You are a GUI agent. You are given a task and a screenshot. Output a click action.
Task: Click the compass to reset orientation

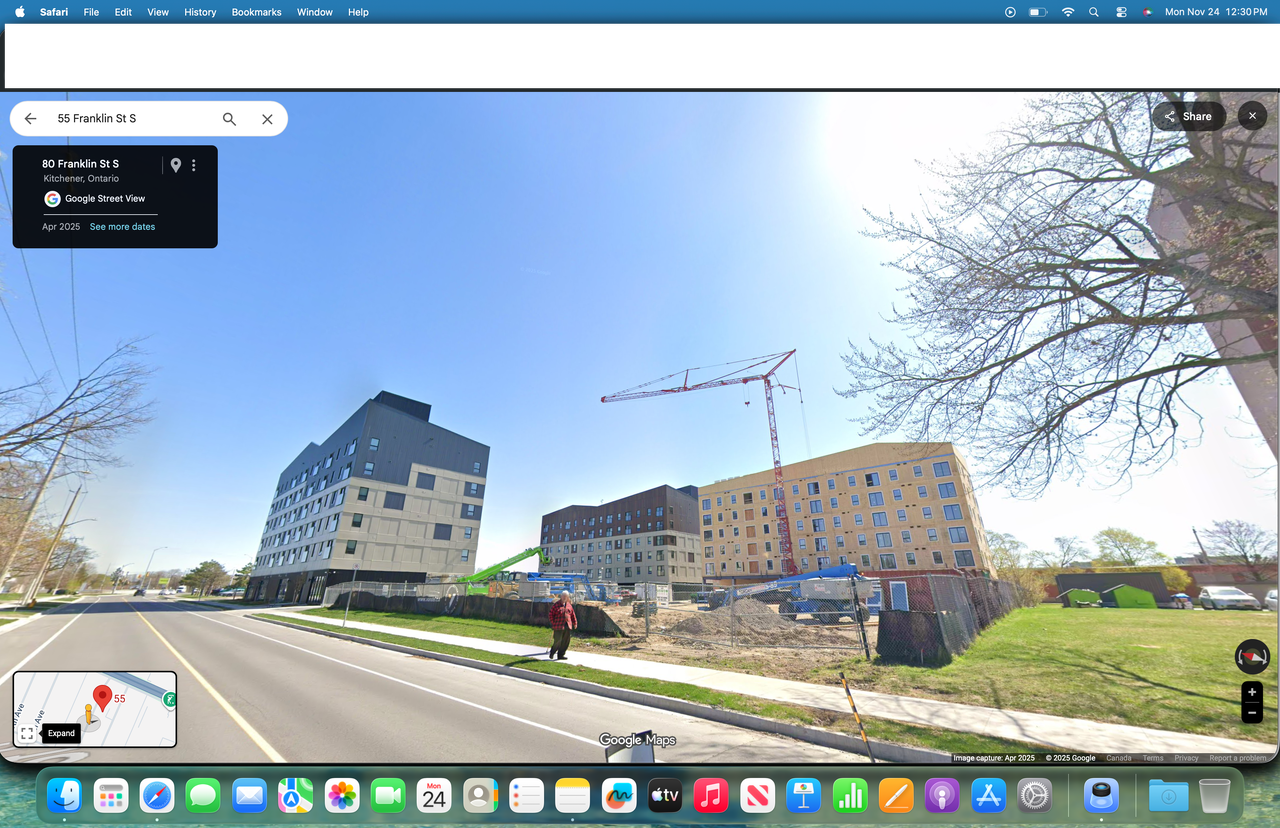point(1252,656)
